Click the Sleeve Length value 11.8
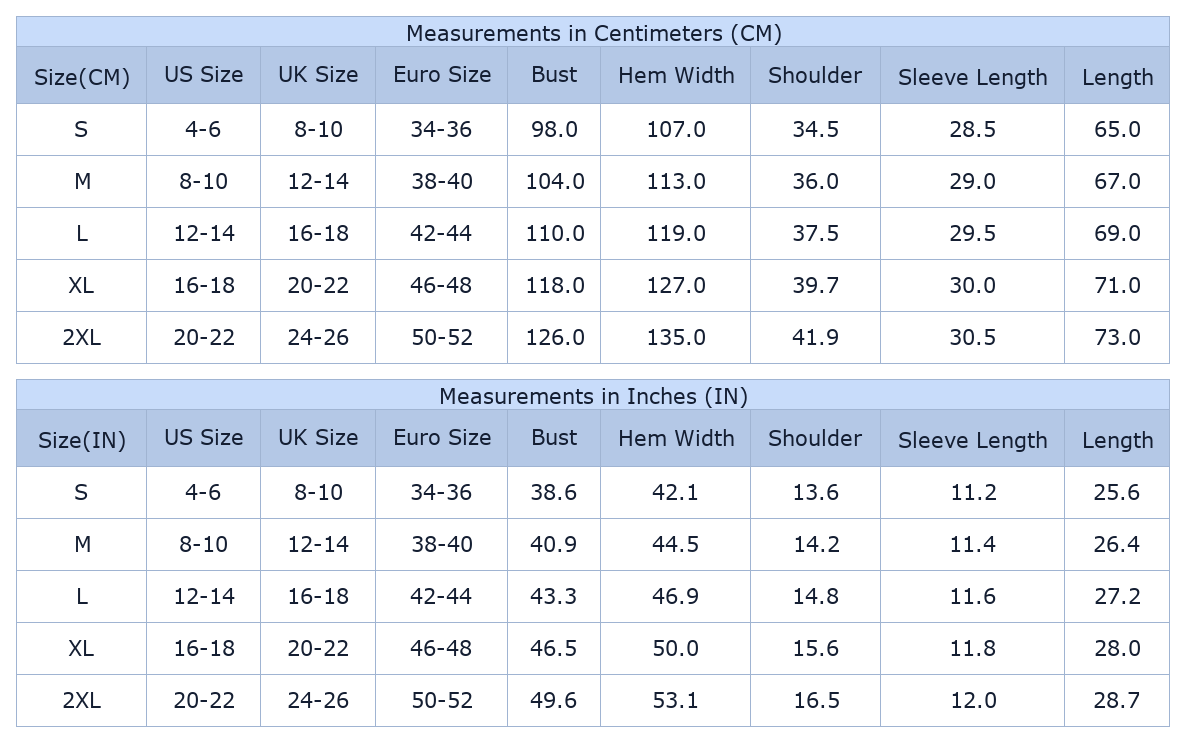The height and width of the screenshot is (748, 1185). click(x=972, y=649)
